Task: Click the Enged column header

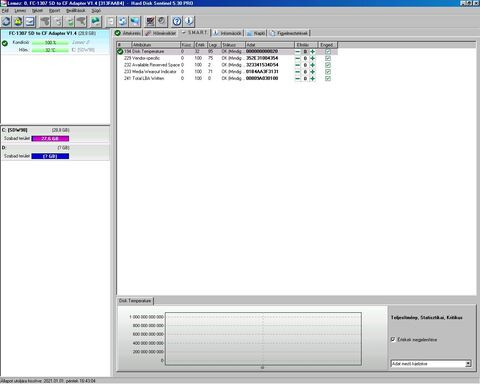Action: (328, 45)
